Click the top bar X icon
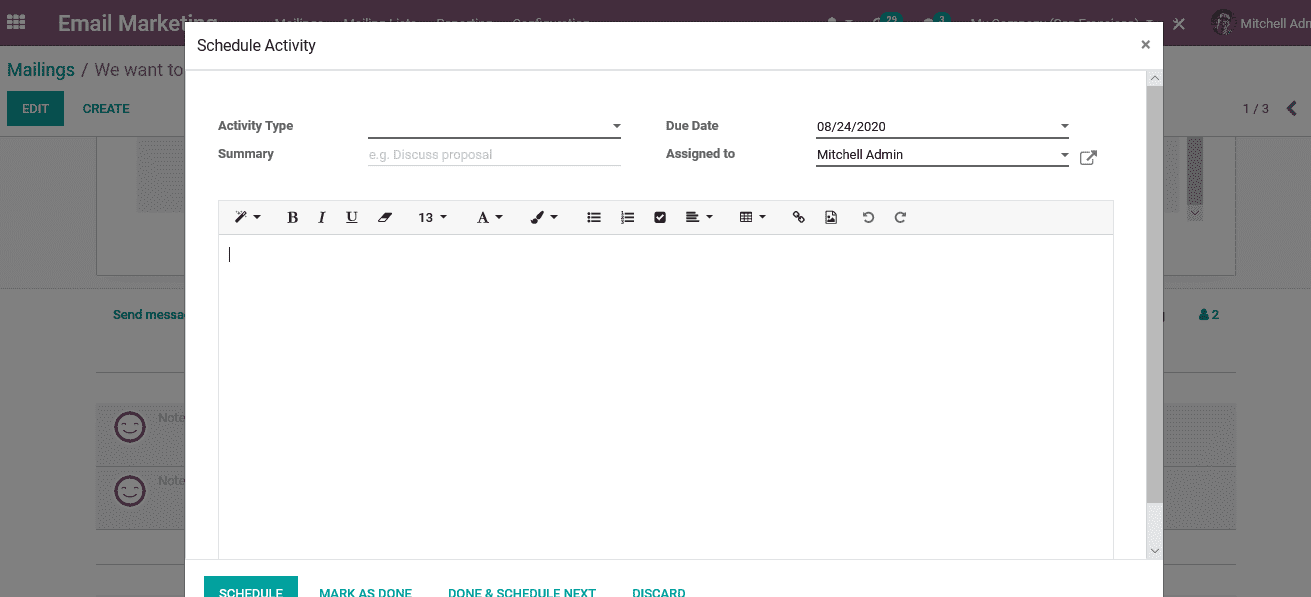Image resolution: width=1311 pixels, height=597 pixels. [1179, 23]
